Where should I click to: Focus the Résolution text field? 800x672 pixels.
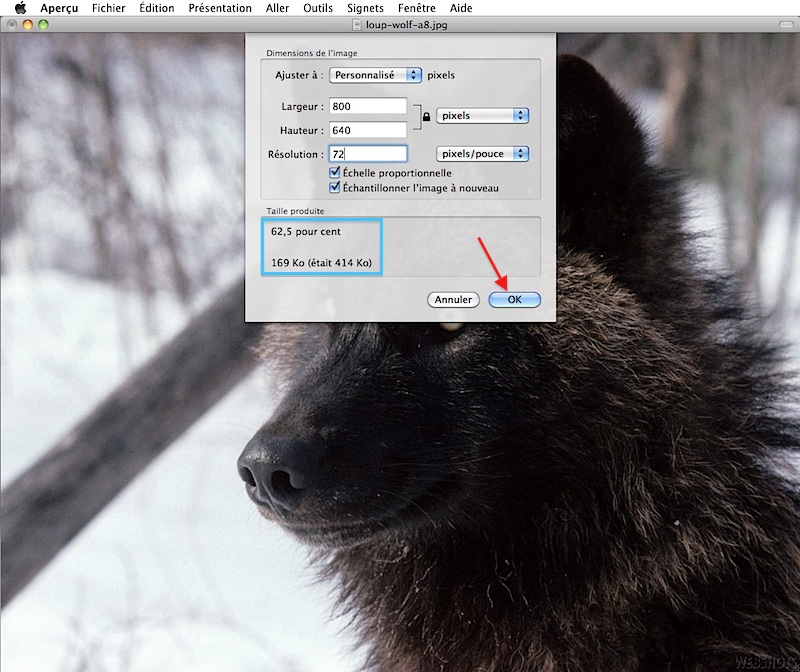(367, 154)
